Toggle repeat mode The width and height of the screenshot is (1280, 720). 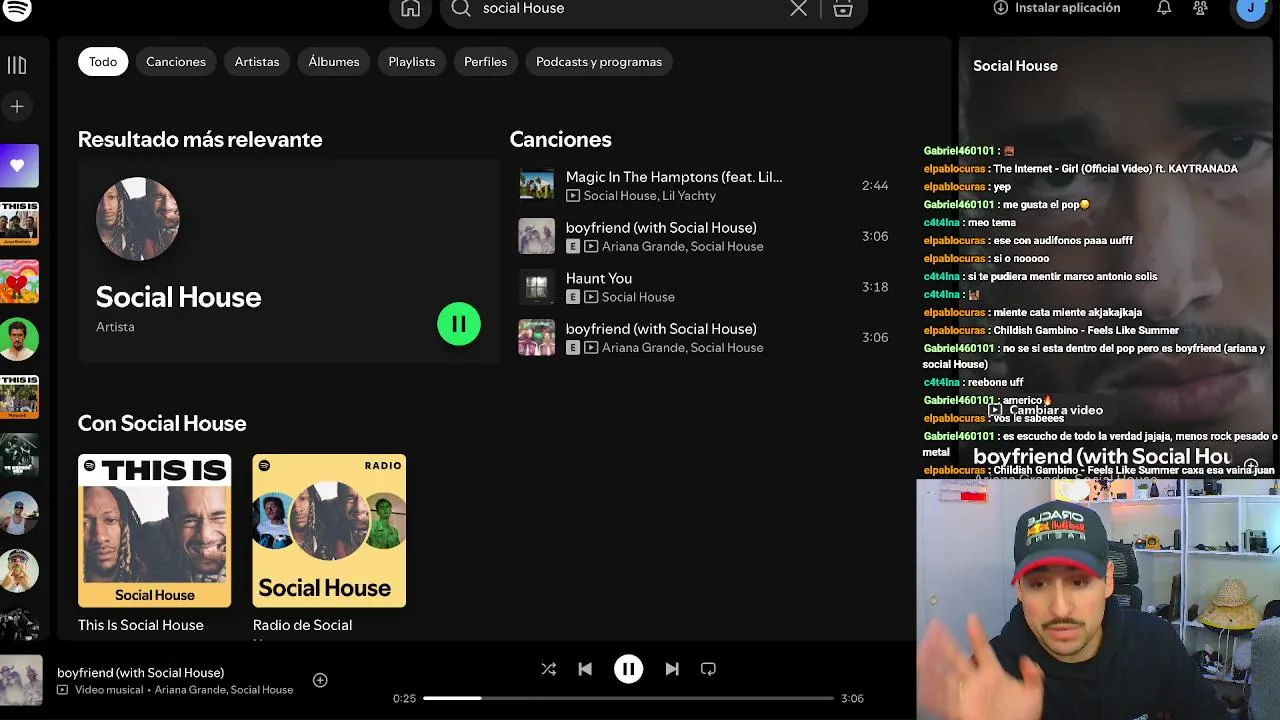pos(708,669)
